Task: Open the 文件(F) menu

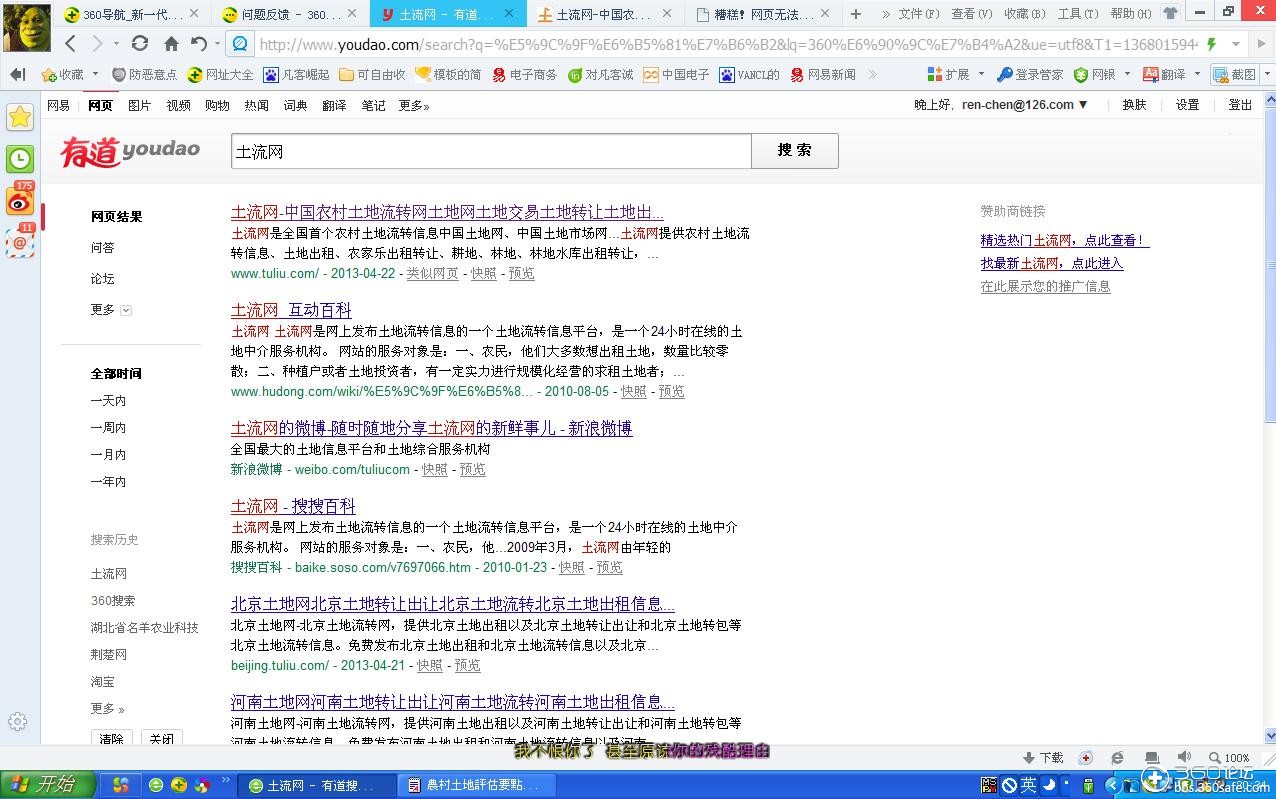Action: click(x=918, y=14)
